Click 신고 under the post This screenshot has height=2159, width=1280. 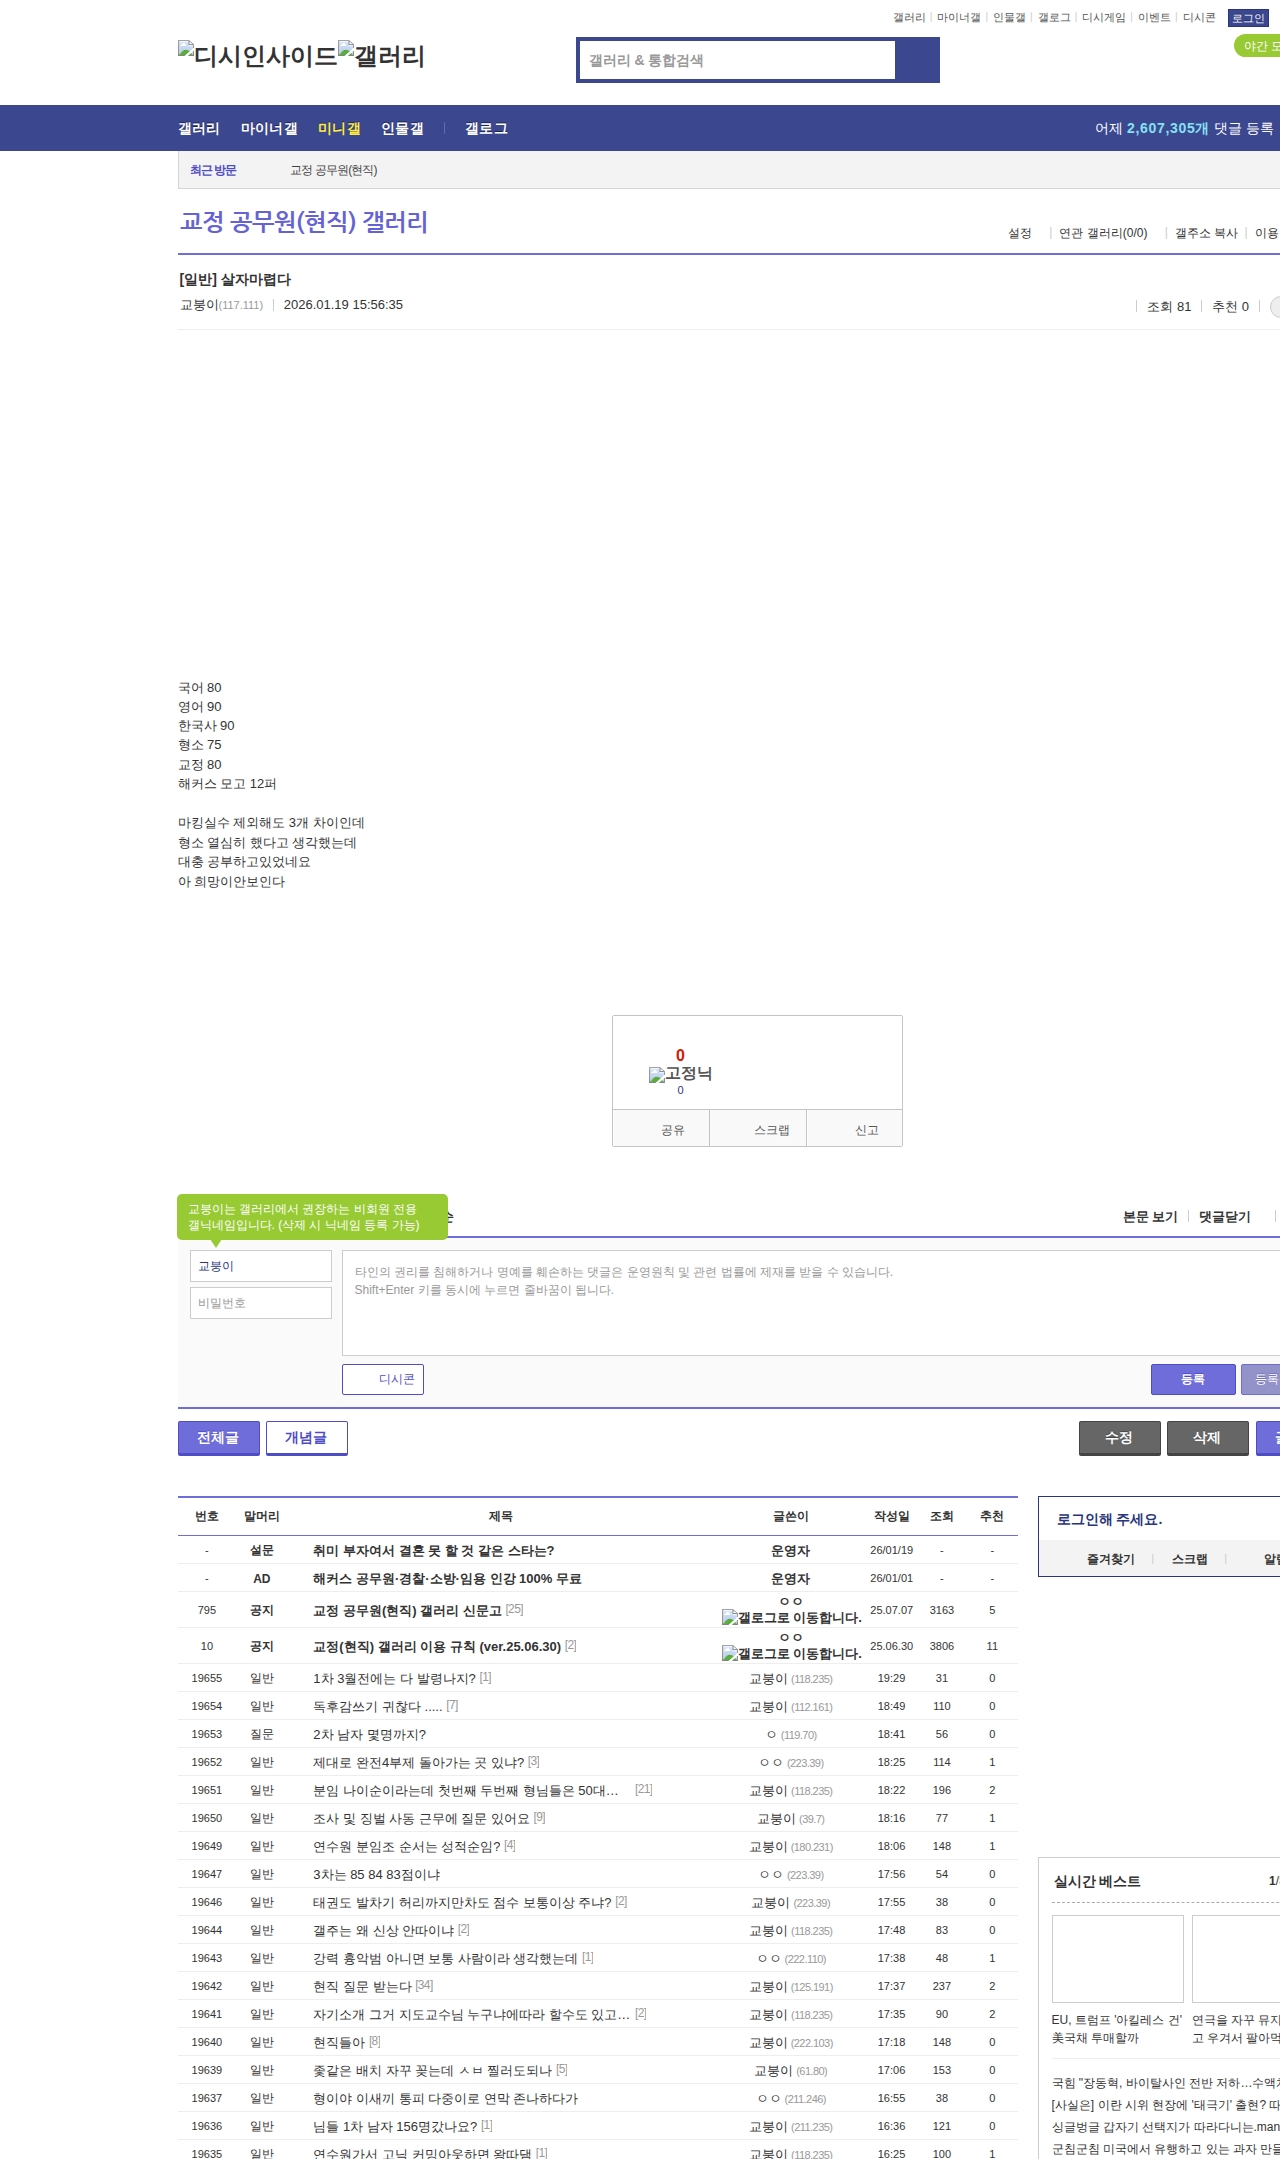855,1129
